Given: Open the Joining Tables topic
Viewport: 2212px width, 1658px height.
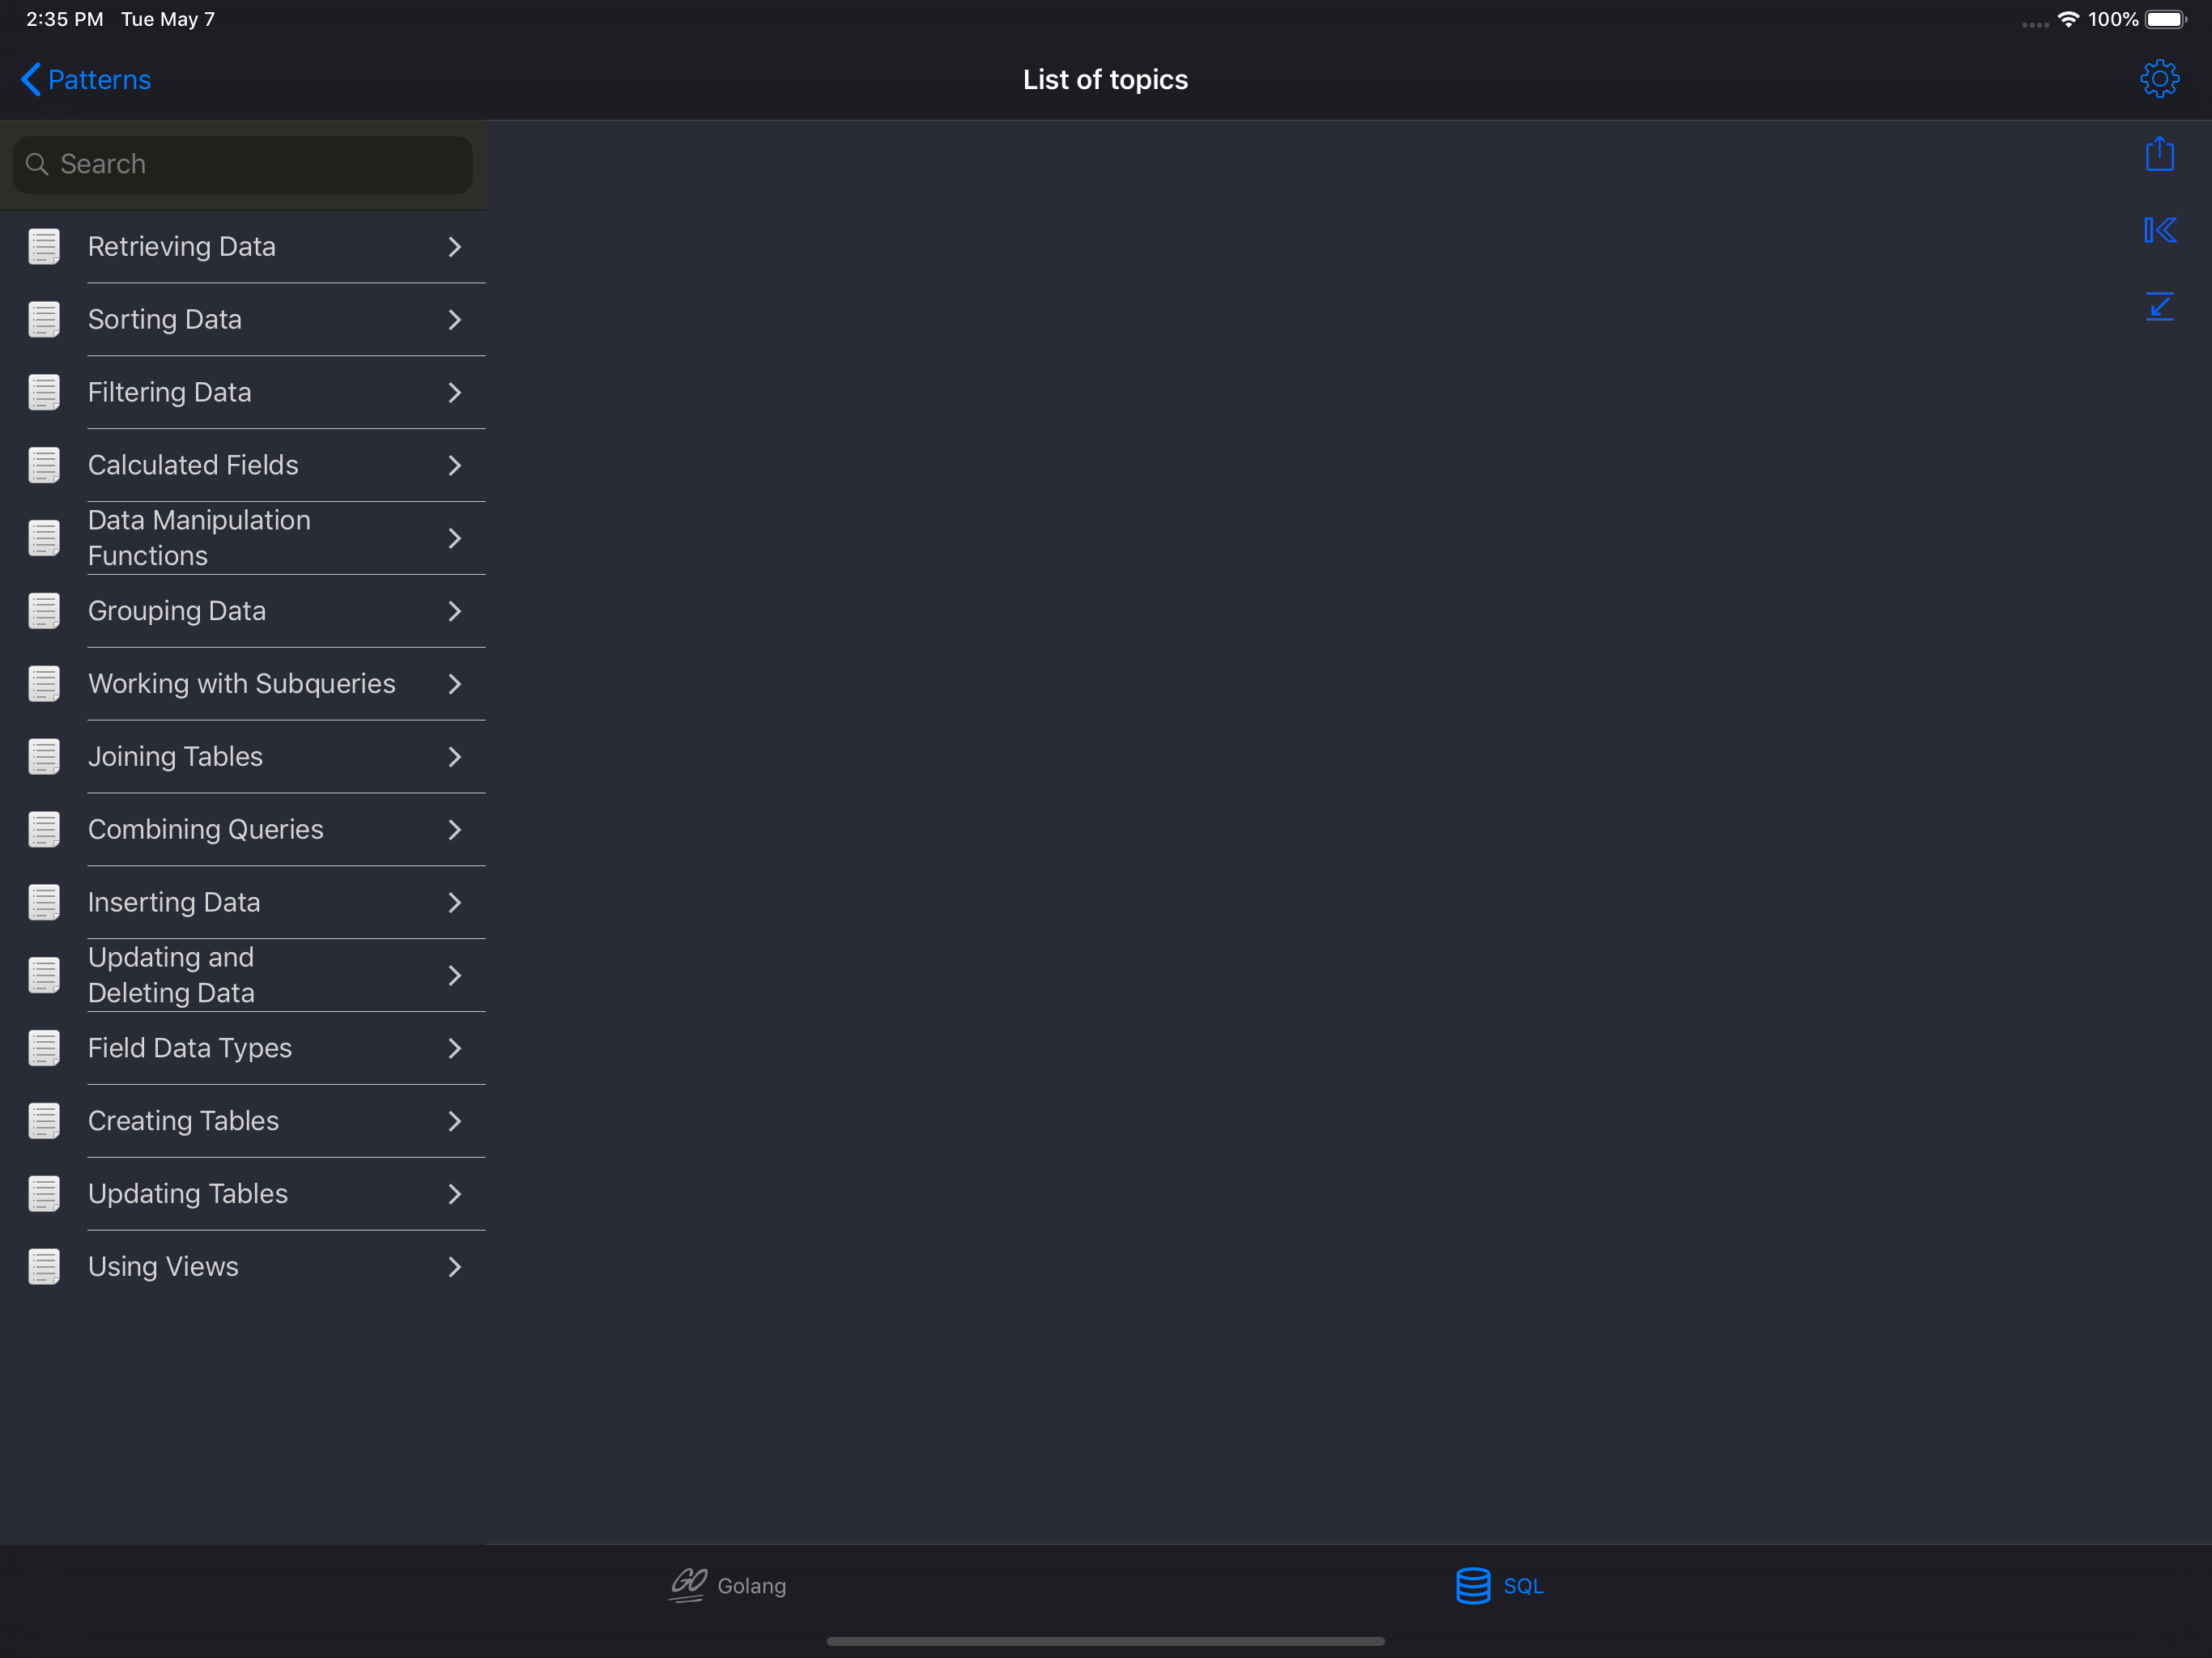Looking at the screenshot, I should coord(176,757).
